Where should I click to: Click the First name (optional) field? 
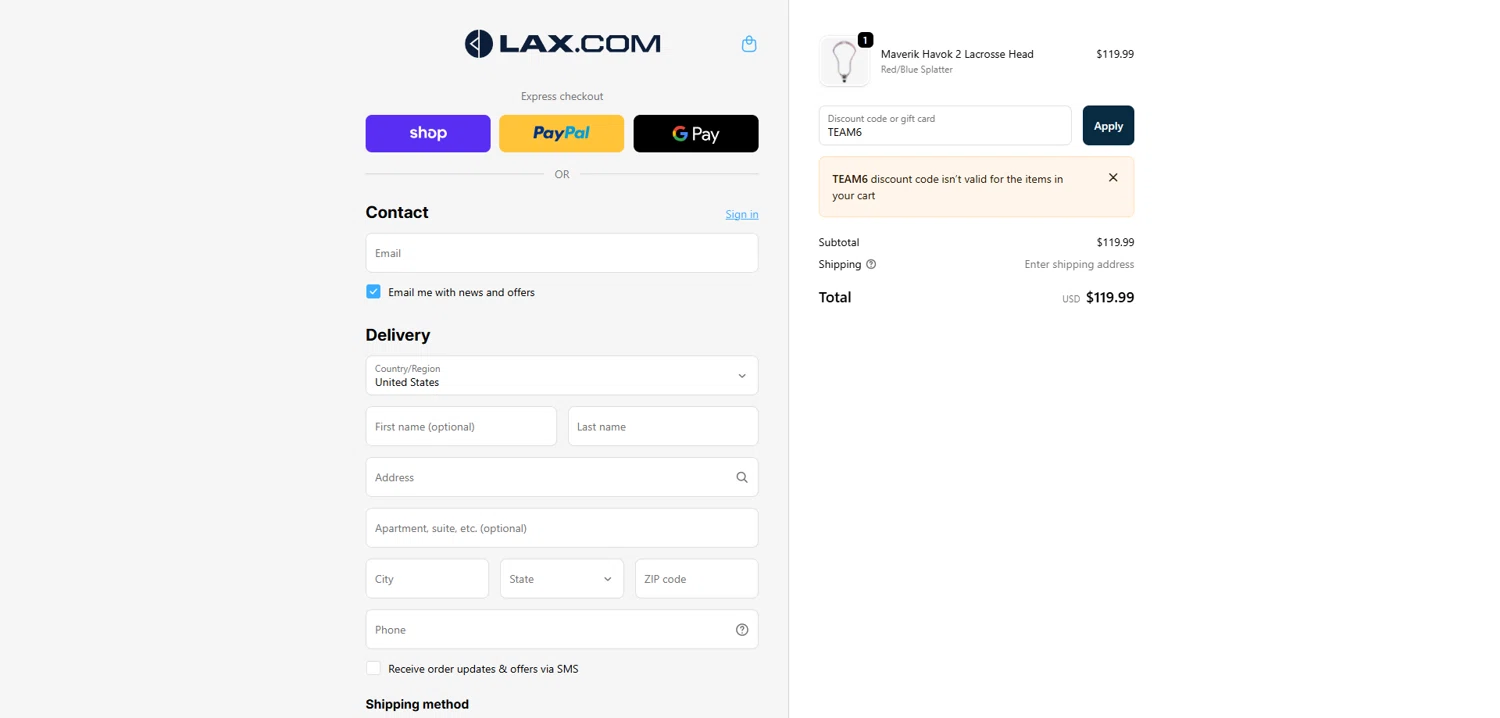pos(461,426)
